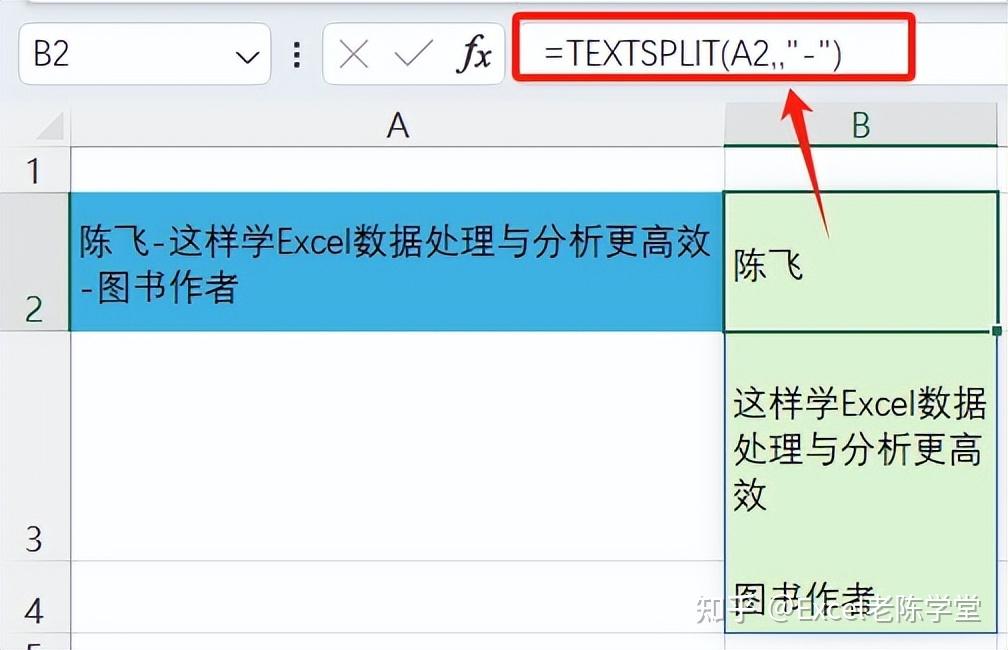The width and height of the screenshot is (1008, 650).
Task: Click the spill handle dot on cell B2
Action: (x=996, y=330)
